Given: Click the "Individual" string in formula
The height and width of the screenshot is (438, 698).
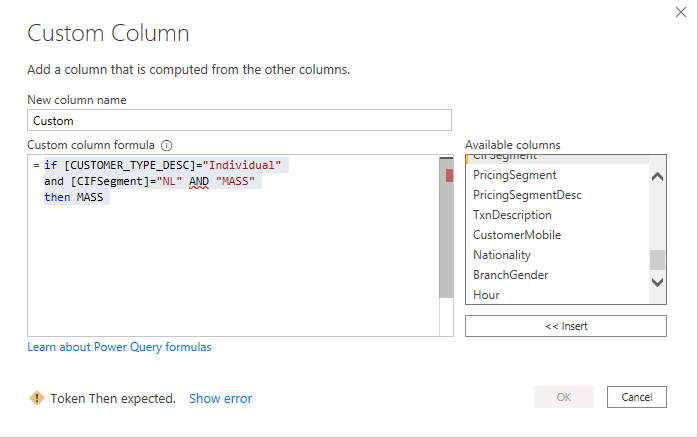Looking at the screenshot, I should (242, 165).
